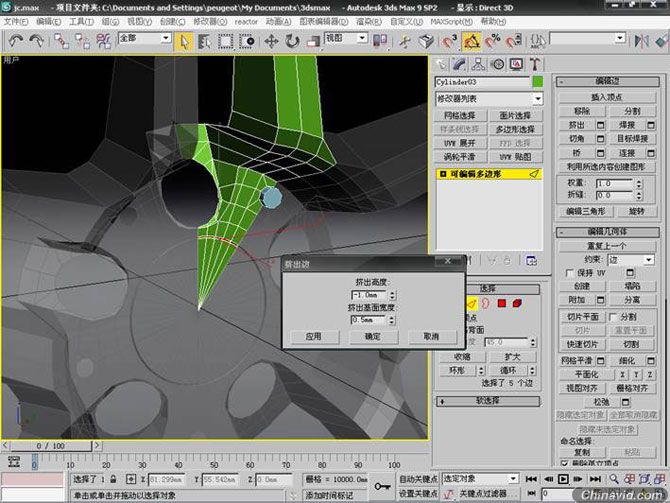Expand the 软选择 rollout
Image resolution: width=670 pixels, height=503 pixels.
tap(488, 401)
